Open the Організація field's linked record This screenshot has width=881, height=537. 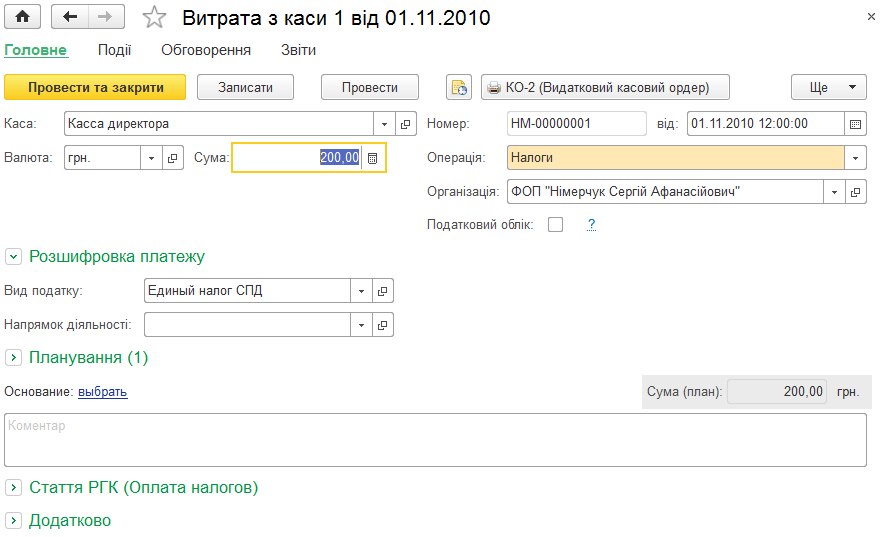point(855,192)
